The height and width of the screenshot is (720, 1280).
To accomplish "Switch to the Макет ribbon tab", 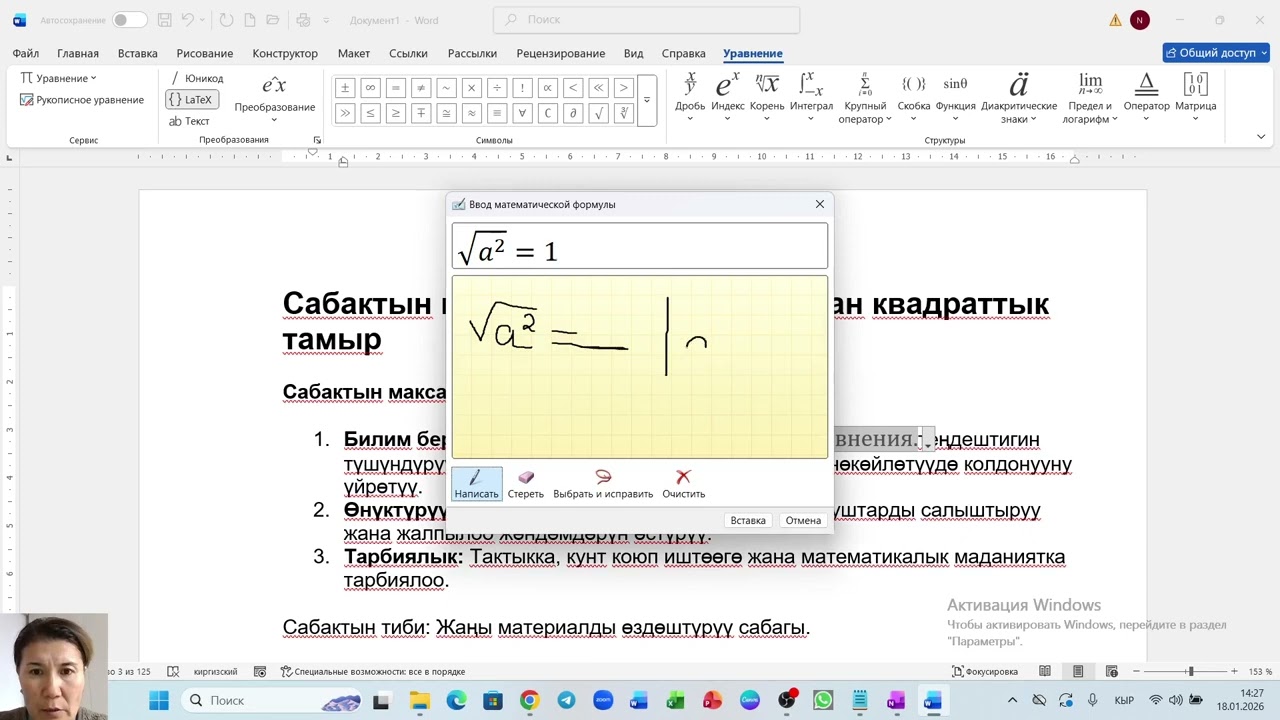I will coord(354,53).
